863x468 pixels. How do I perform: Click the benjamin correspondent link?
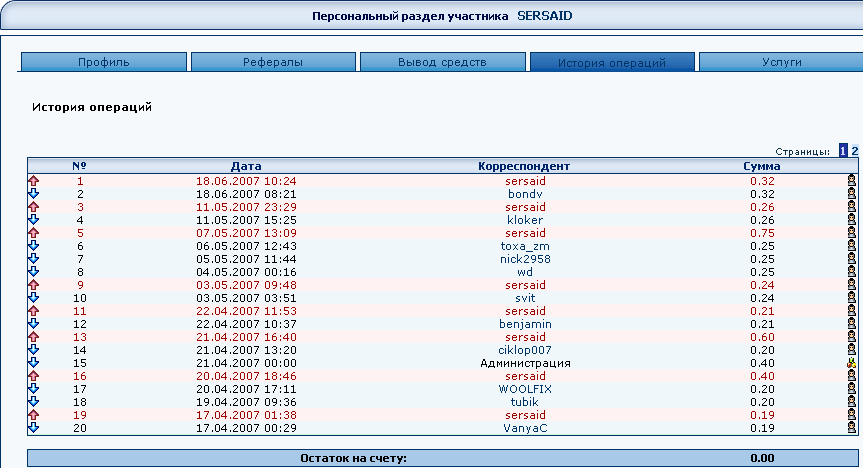[525, 324]
